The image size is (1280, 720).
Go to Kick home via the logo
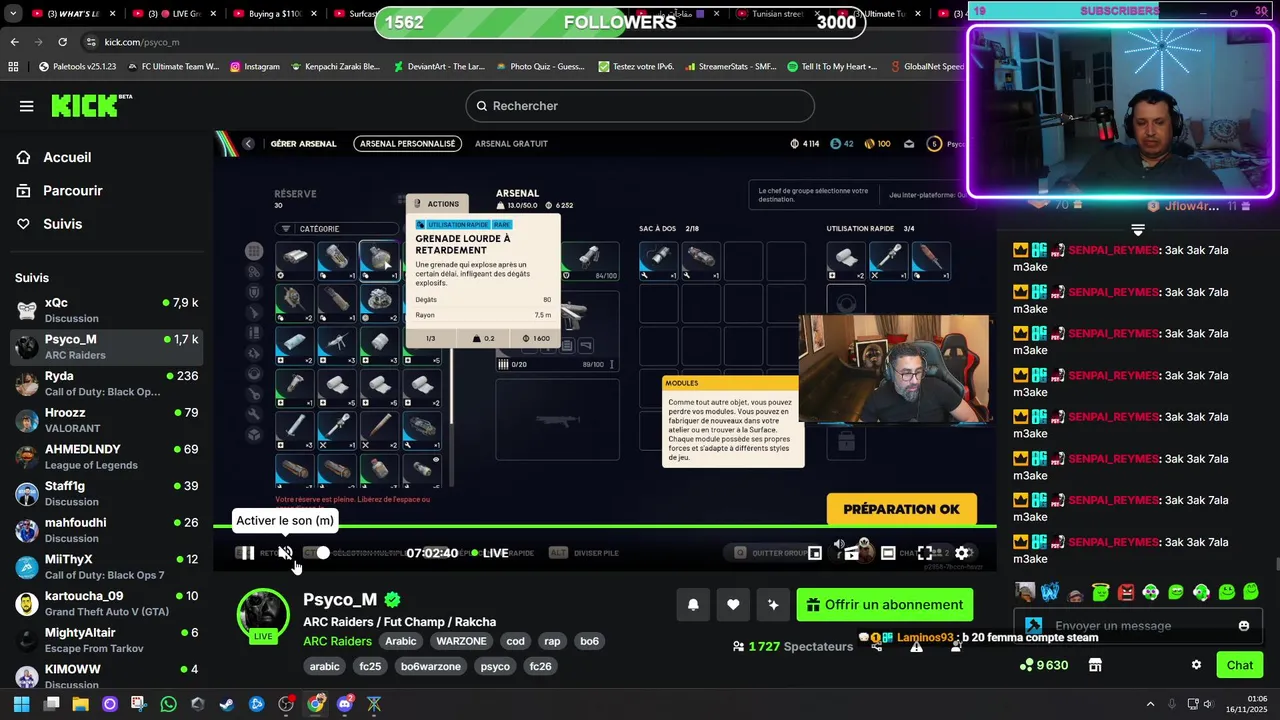coord(91,105)
